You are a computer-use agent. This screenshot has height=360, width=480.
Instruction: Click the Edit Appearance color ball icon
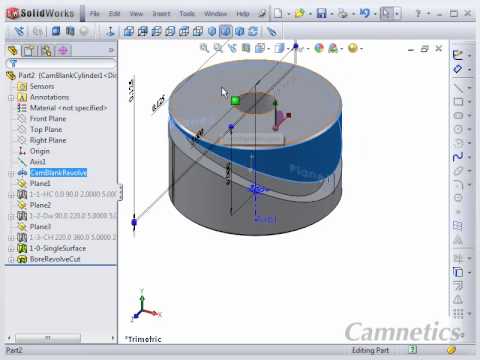click(319, 48)
